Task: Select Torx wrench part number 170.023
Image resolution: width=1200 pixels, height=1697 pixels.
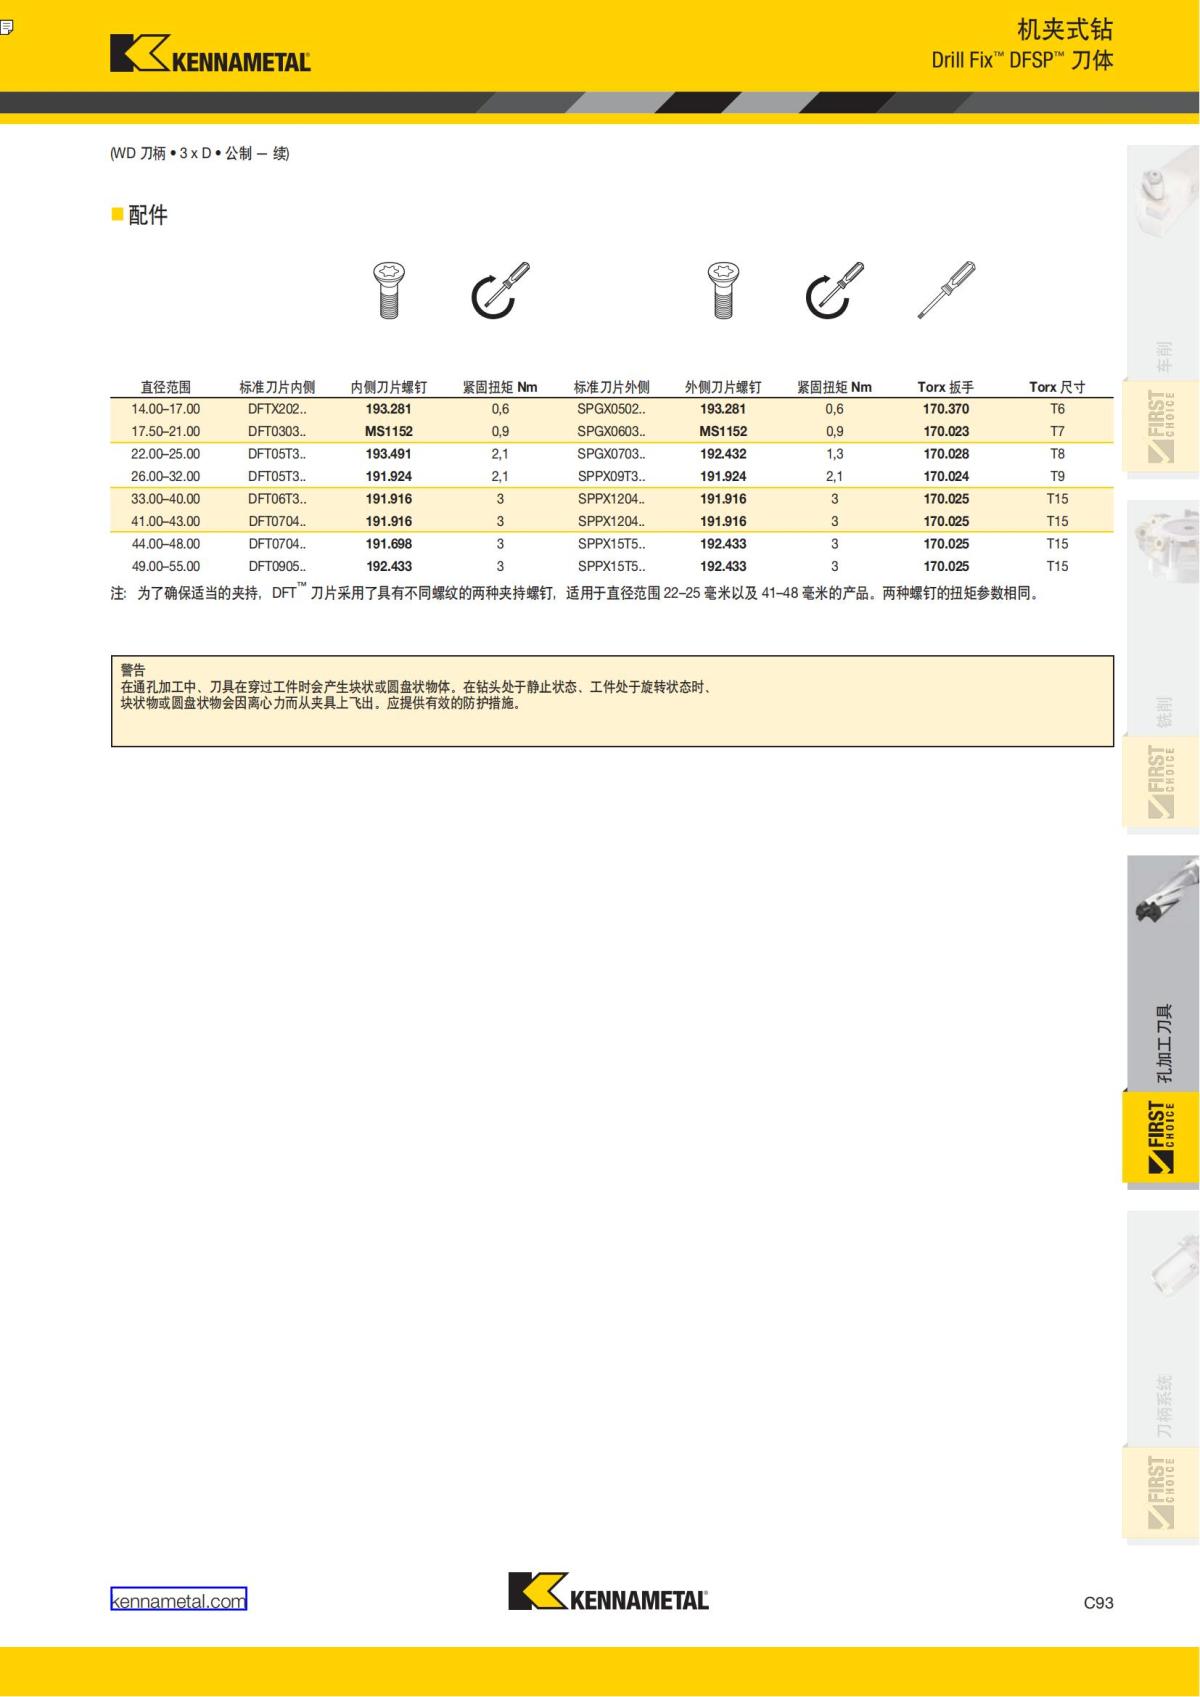Action: 946,432
